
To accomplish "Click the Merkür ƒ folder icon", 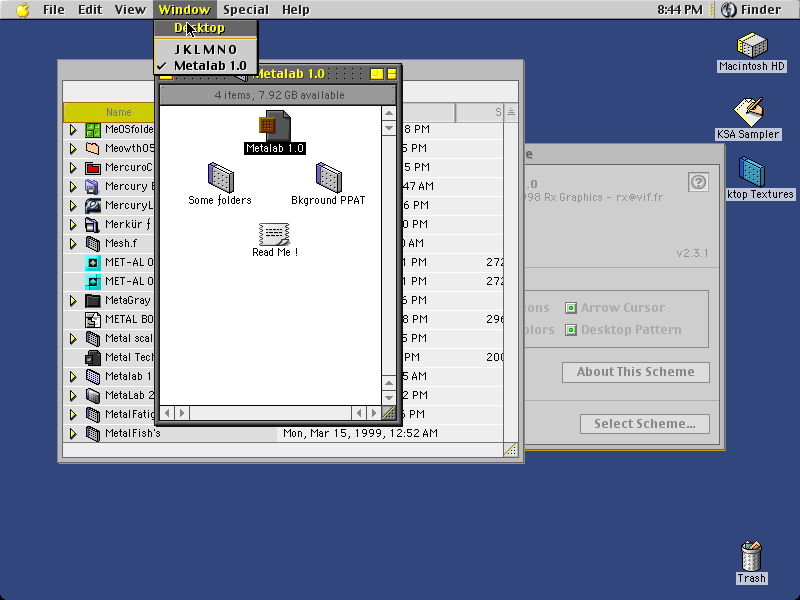I will coord(93,224).
